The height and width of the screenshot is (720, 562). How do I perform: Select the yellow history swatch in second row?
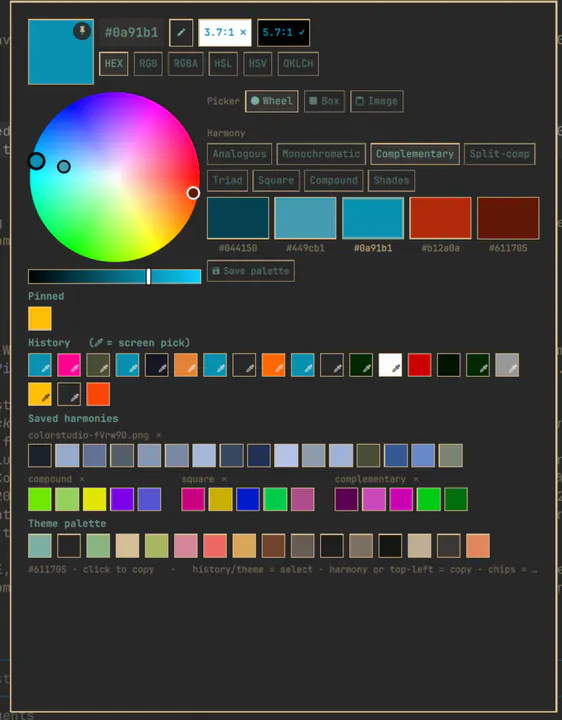pos(40,394)
